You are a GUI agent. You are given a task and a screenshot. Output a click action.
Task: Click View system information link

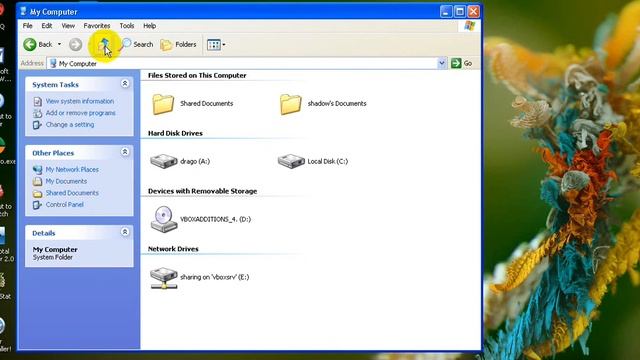coord(80,101)
